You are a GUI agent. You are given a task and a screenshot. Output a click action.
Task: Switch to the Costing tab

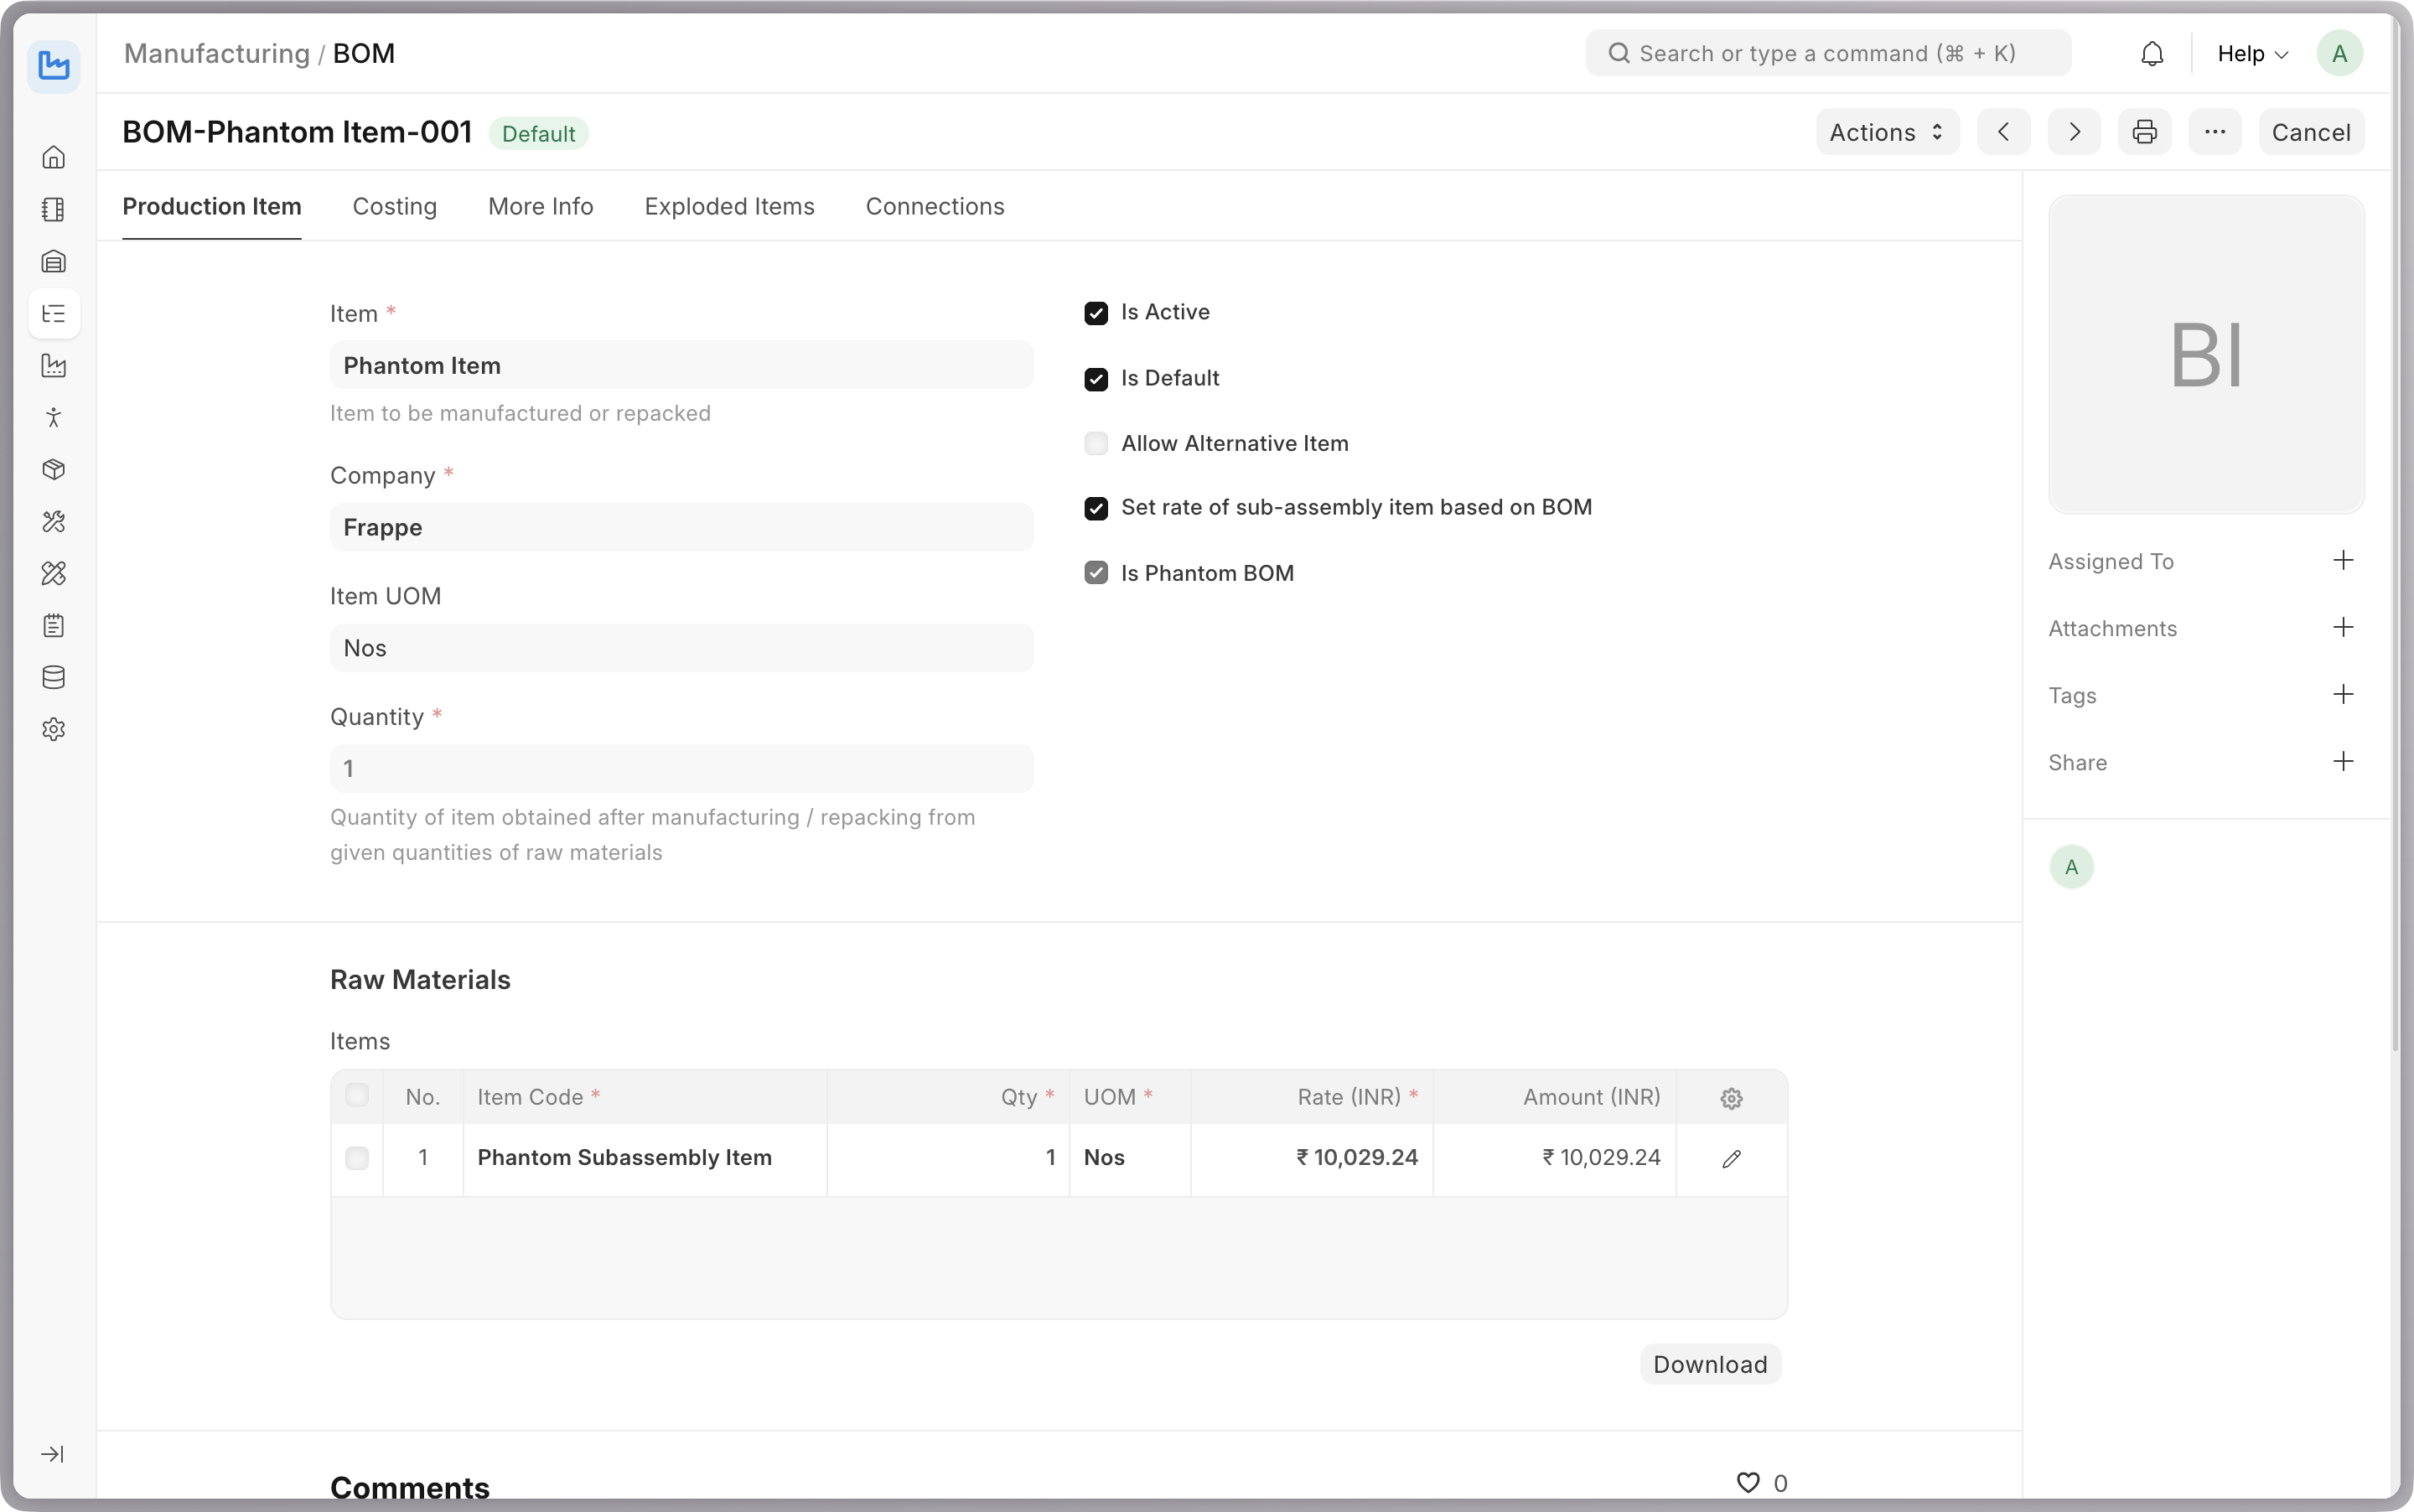point(394,206)
